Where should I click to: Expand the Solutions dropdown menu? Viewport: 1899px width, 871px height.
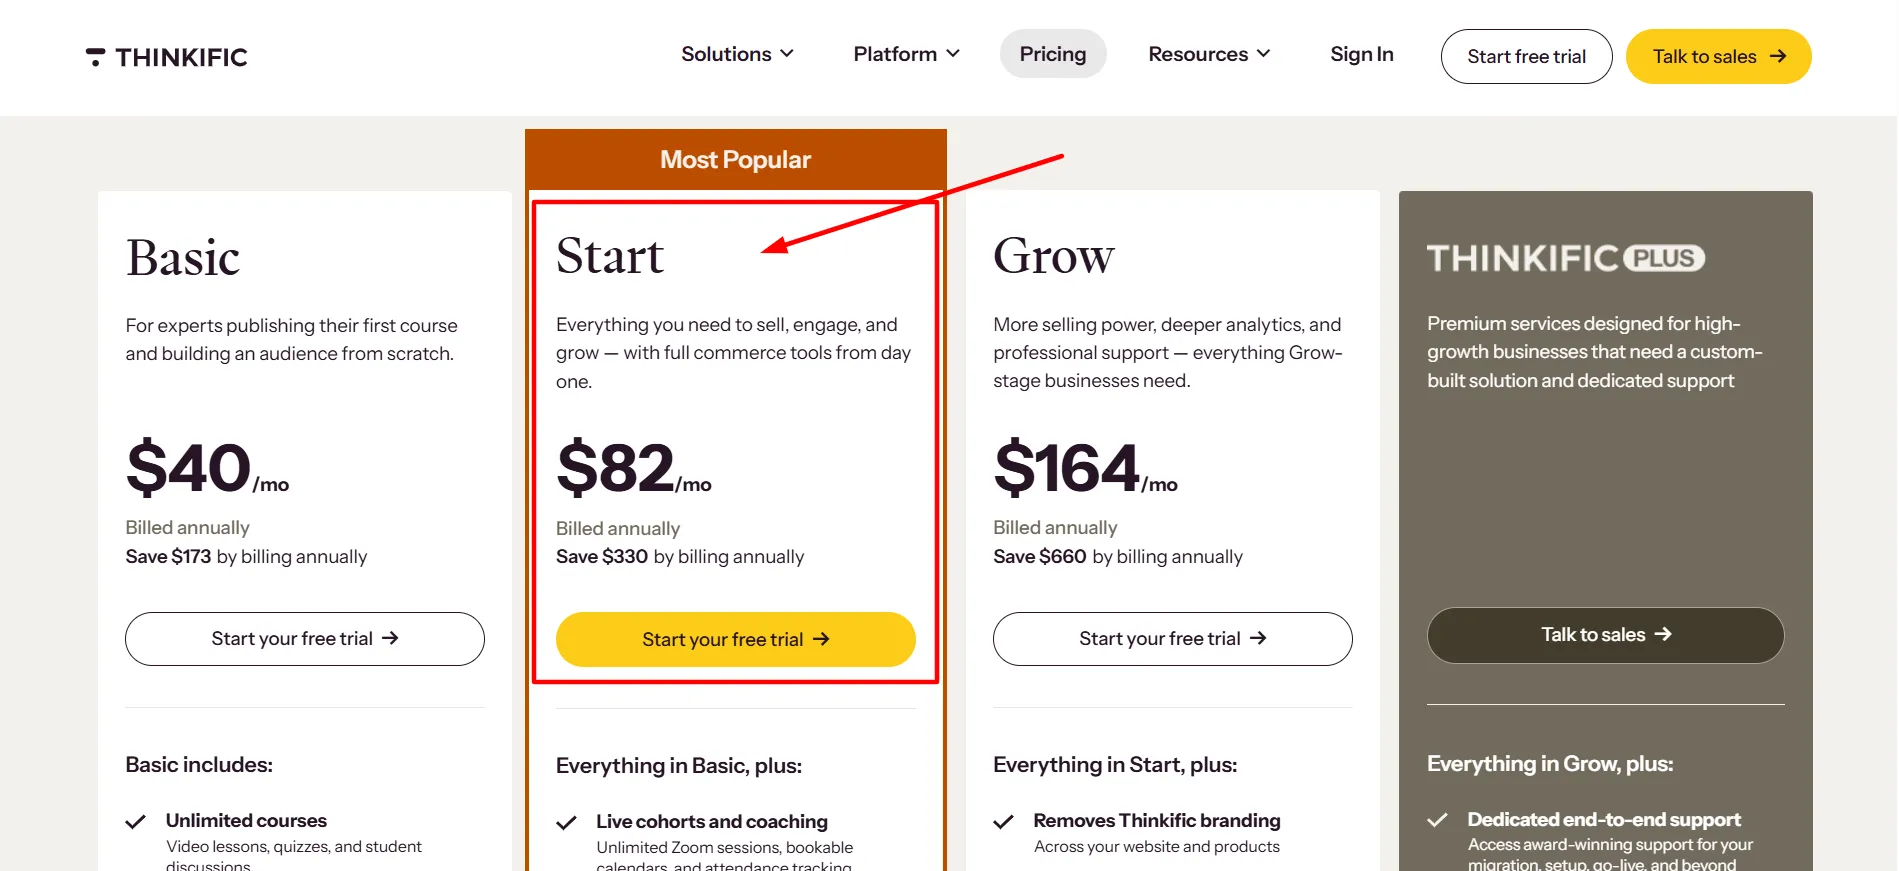737,54
